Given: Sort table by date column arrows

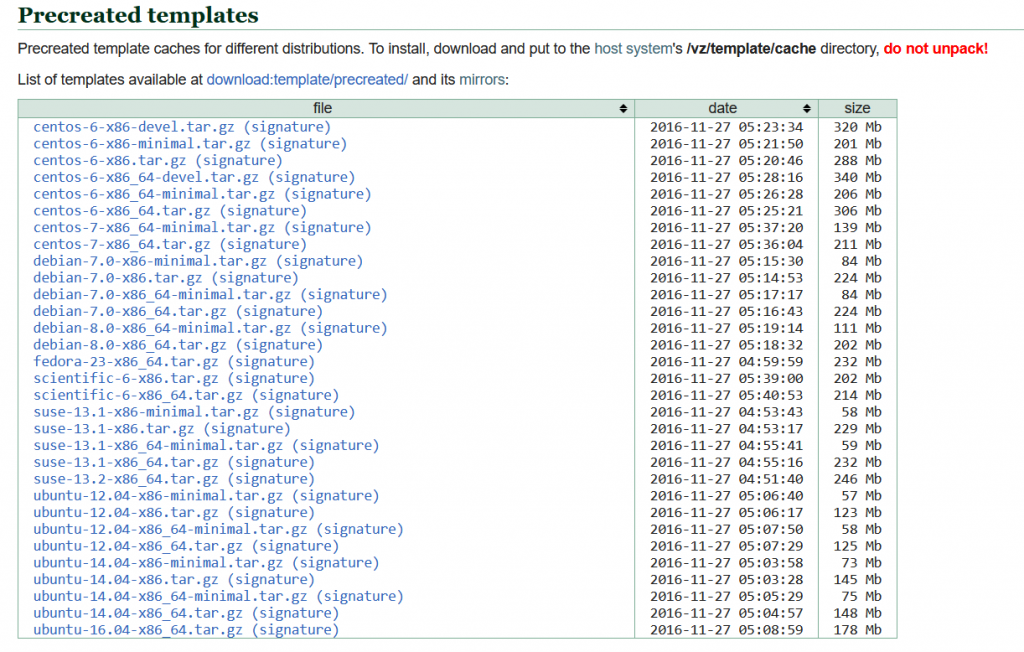Looking at the screenshot, I should coord(807,108).
